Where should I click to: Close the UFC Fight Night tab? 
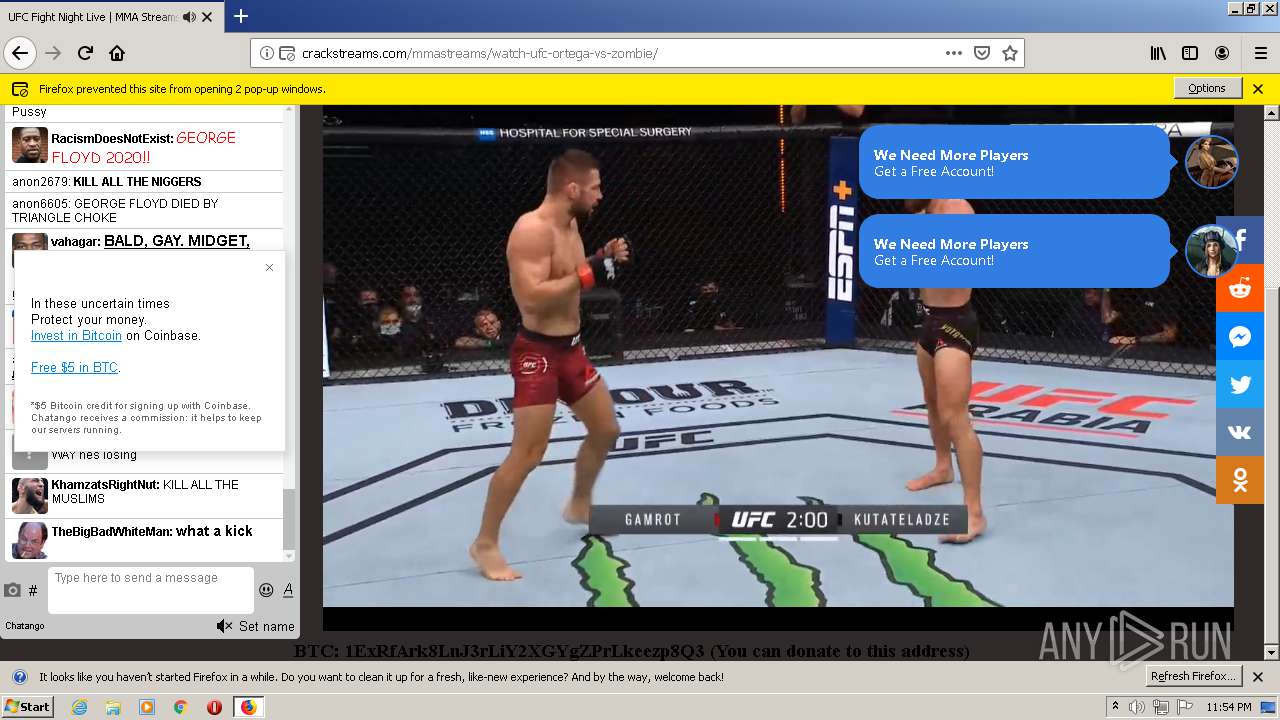(207, 17)
